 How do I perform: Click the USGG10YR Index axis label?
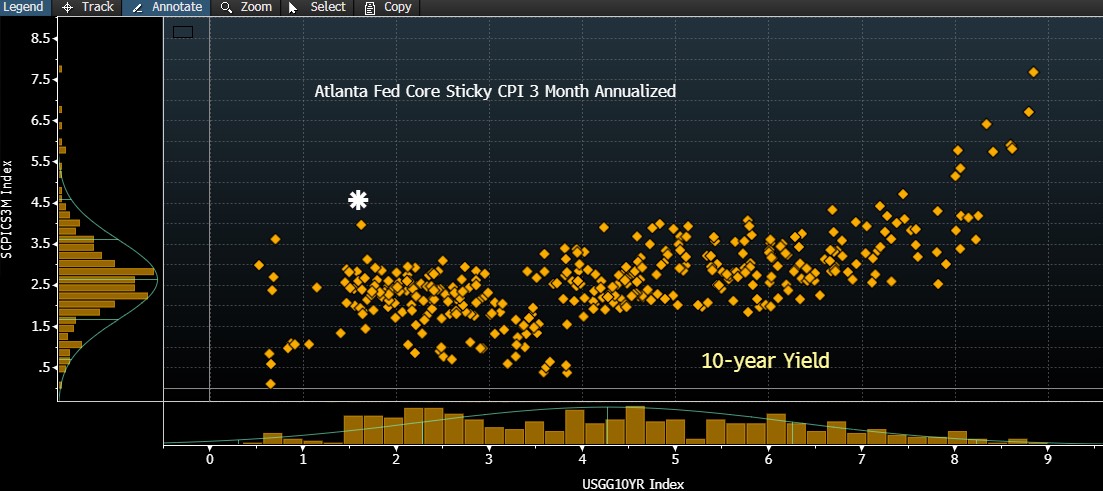[633, 483]
